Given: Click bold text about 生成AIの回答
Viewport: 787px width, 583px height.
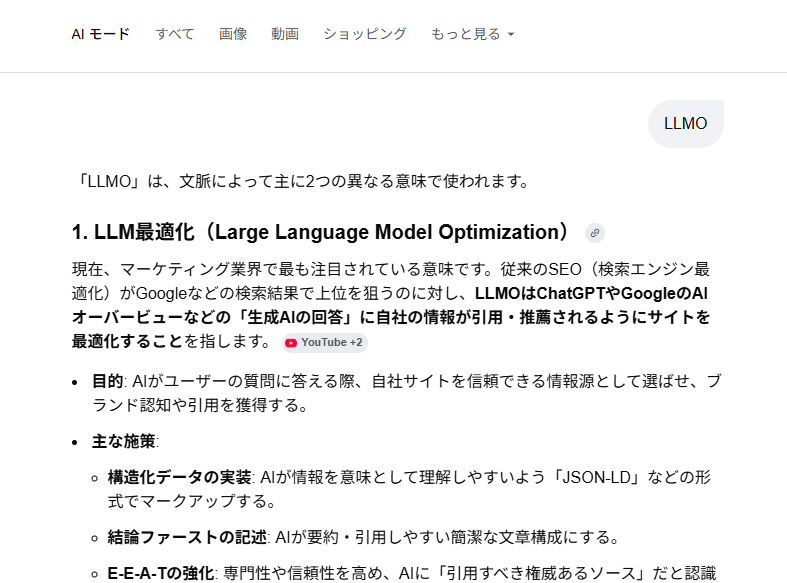Looking at the screenshot, I should (400, 318).
